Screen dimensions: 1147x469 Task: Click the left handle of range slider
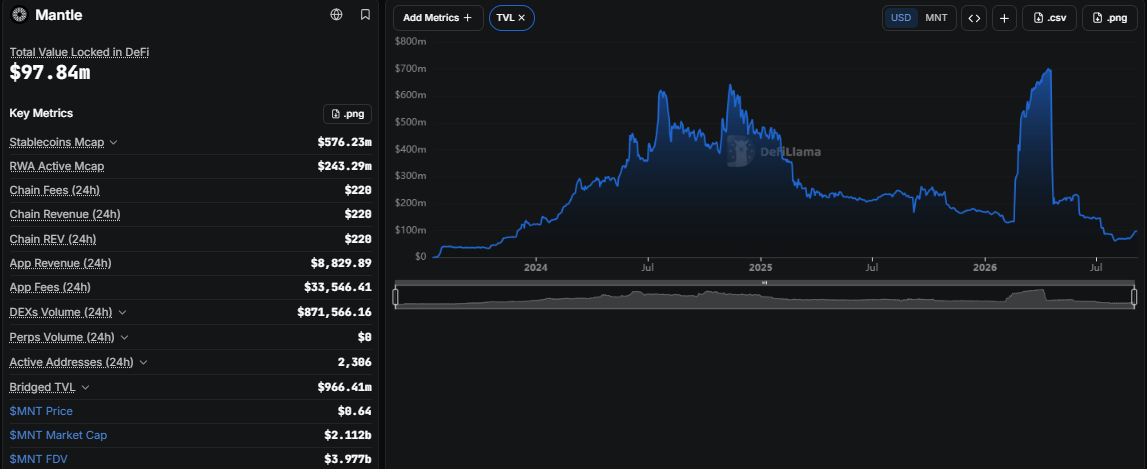[x=395, y=296]
